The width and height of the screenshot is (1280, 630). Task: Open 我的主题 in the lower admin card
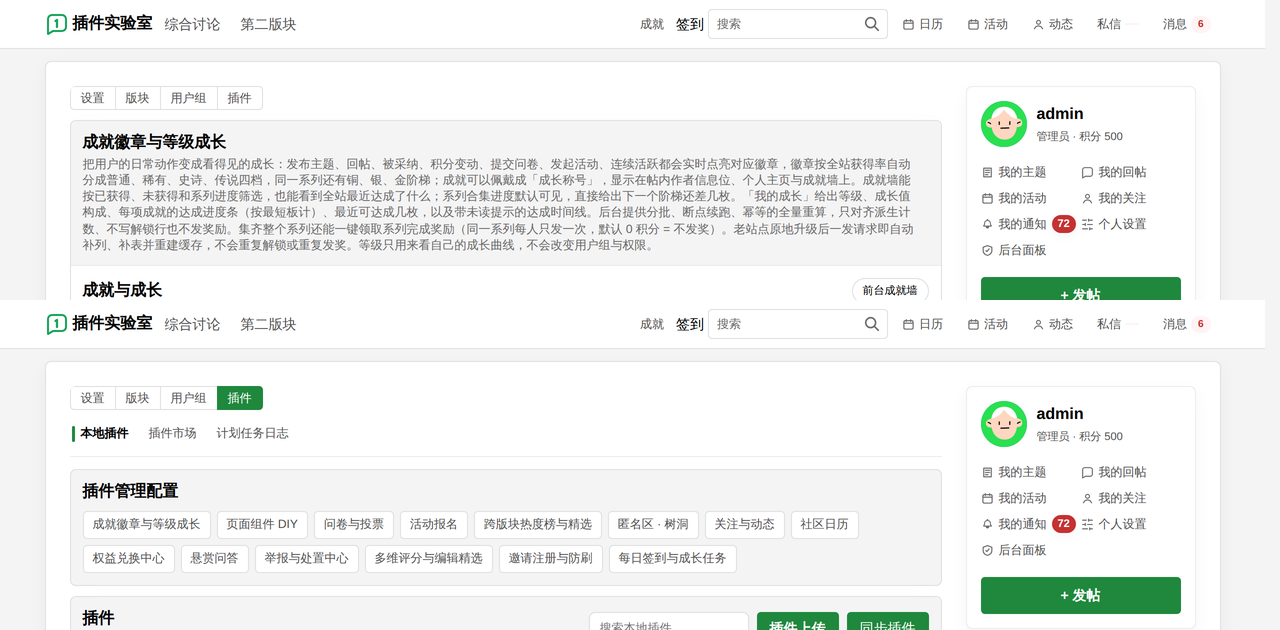pos(1014,472)
